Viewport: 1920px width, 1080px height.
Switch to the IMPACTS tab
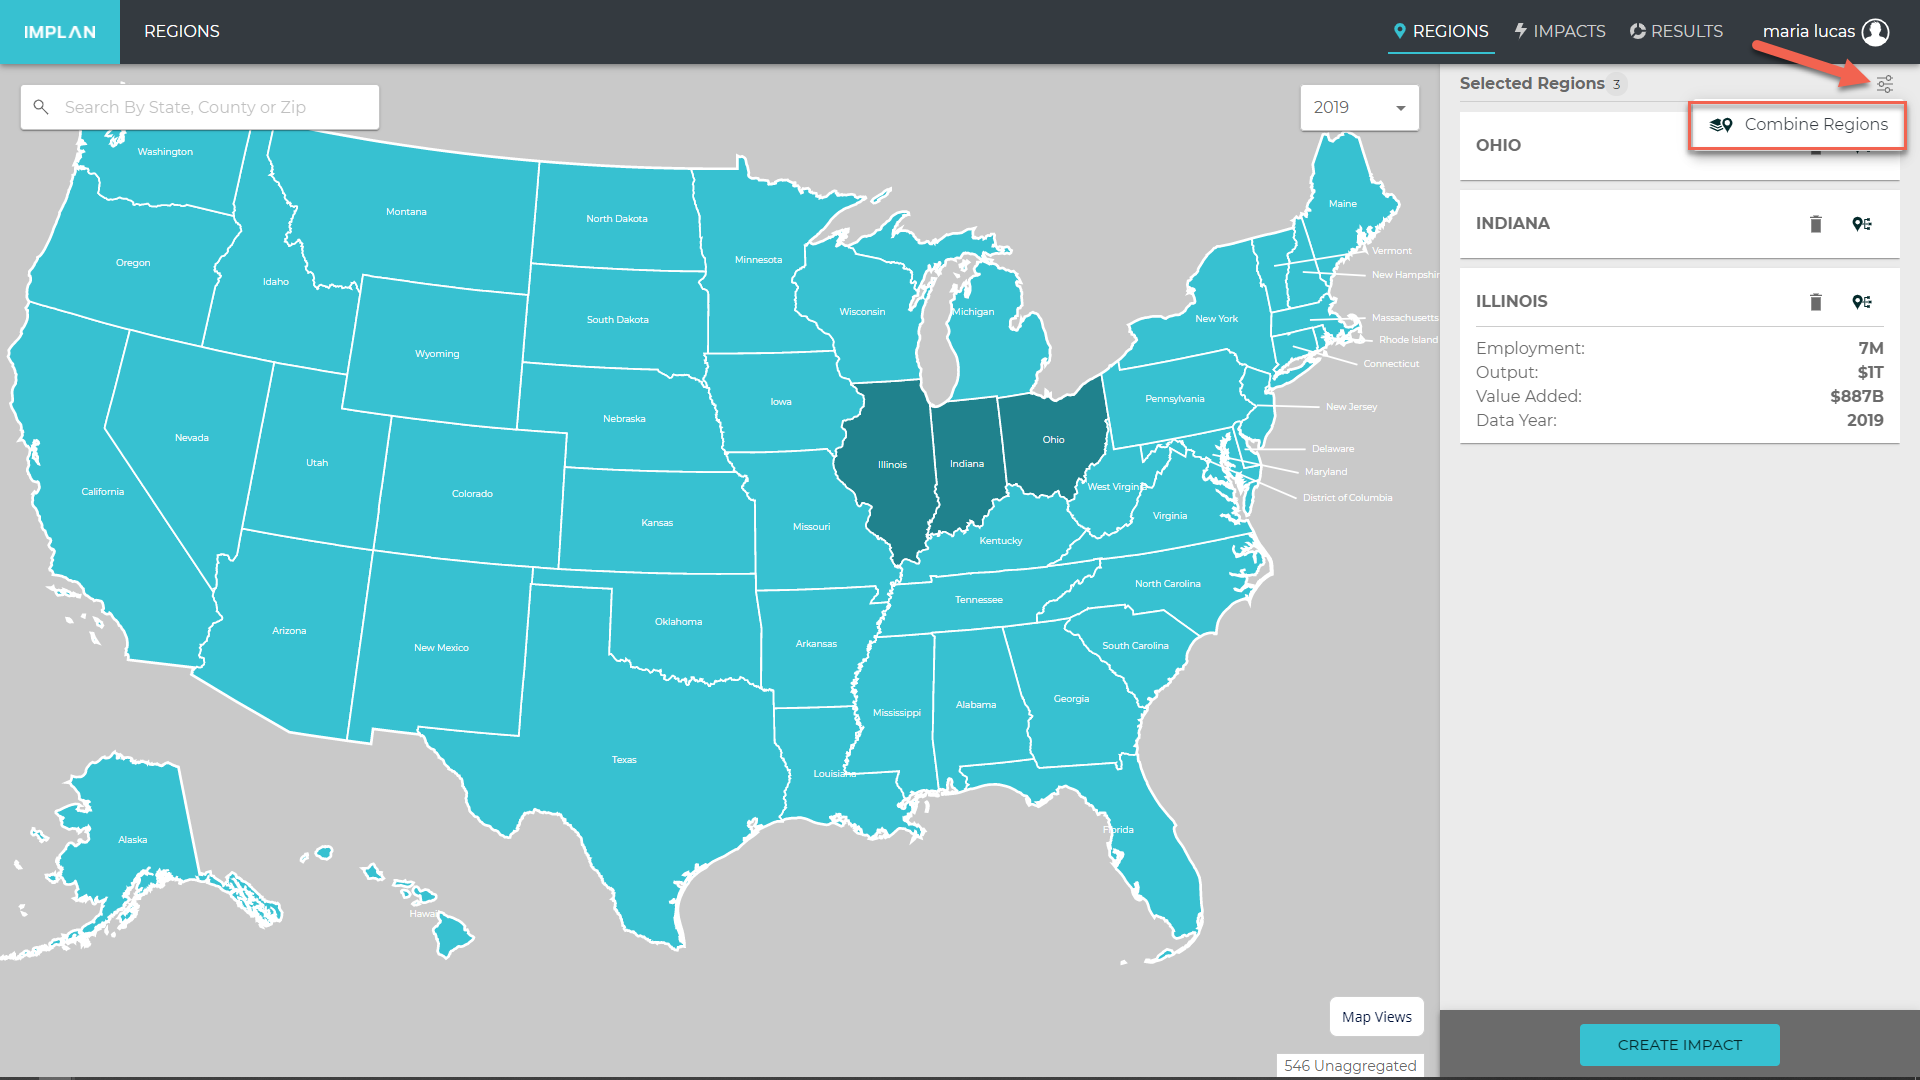[x=1560, y=31]
